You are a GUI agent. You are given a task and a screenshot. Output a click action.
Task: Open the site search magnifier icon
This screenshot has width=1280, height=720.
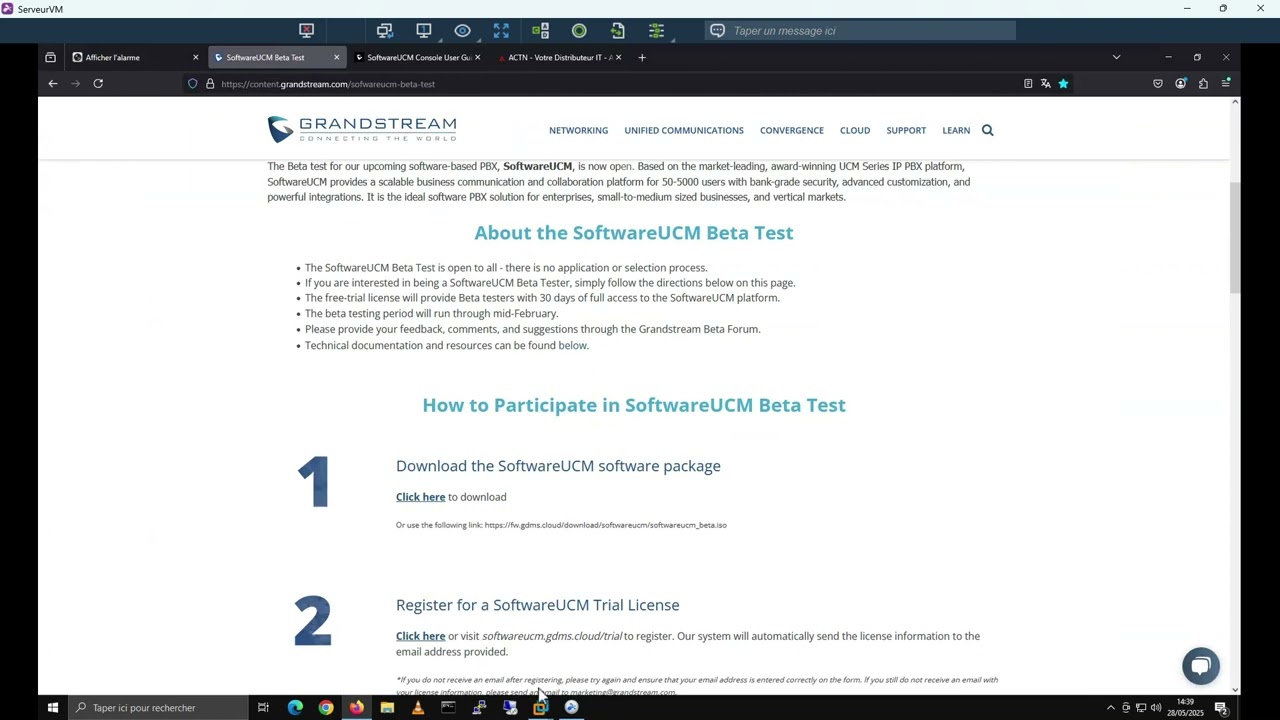(987, 130)
